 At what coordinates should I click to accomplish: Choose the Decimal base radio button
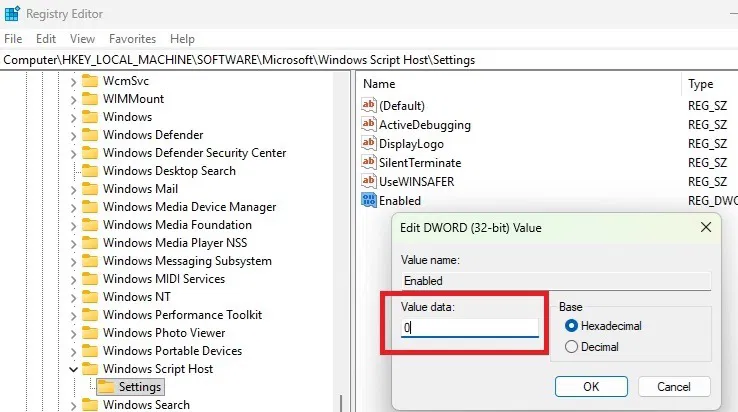point(572,347)
